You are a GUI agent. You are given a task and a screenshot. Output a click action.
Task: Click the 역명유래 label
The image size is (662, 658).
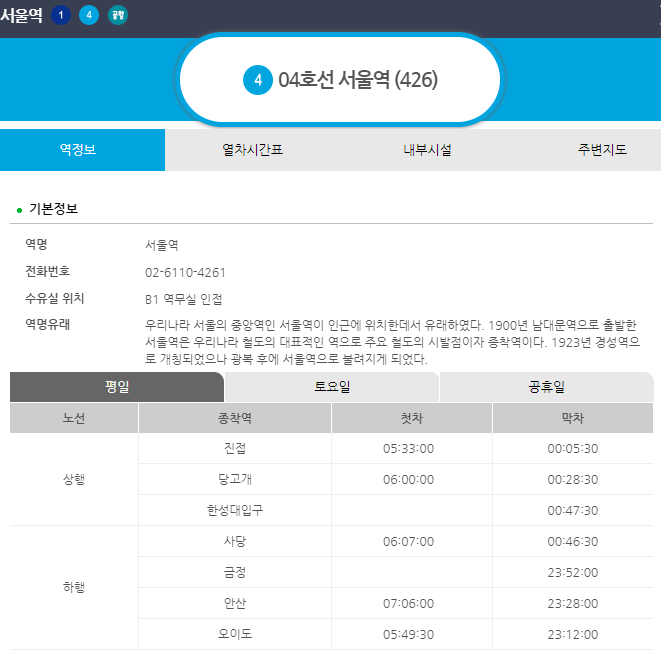pos(48,324)
